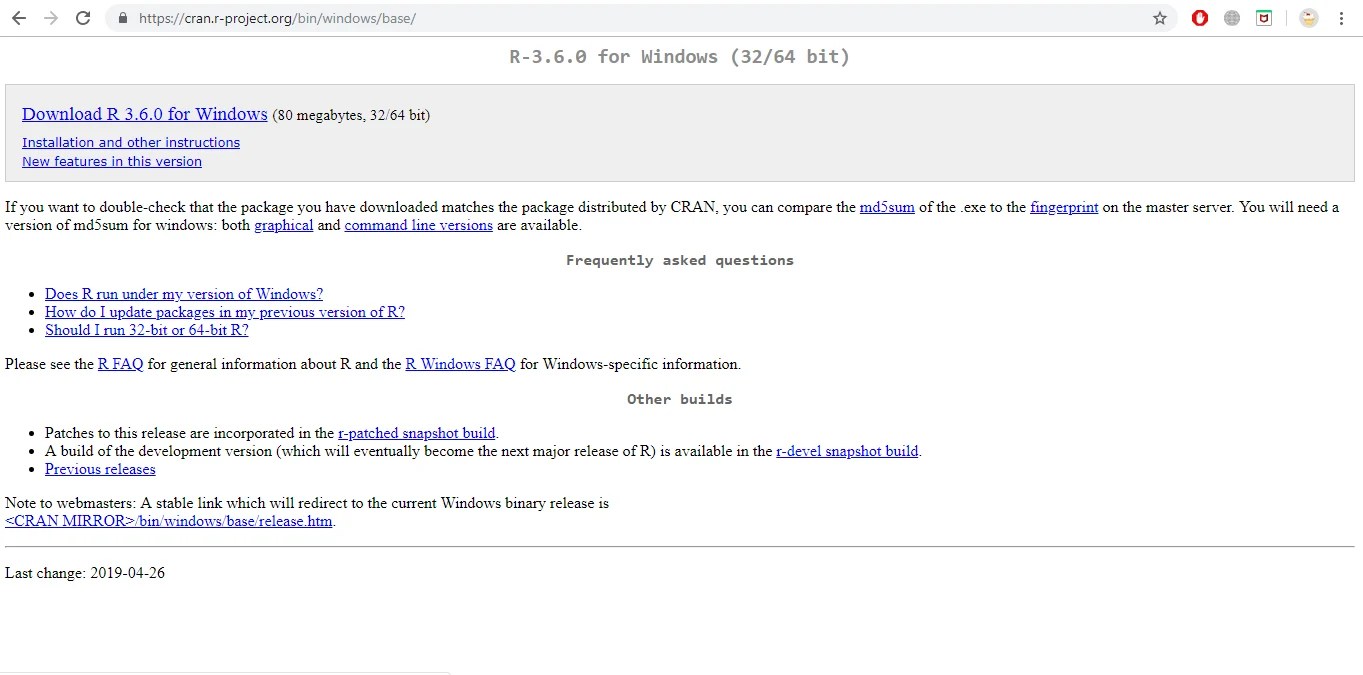The height and width of the screenshot is (675, 1363).
Task: Open the r-devel snapshot build link
Action: tap(847, 451)
